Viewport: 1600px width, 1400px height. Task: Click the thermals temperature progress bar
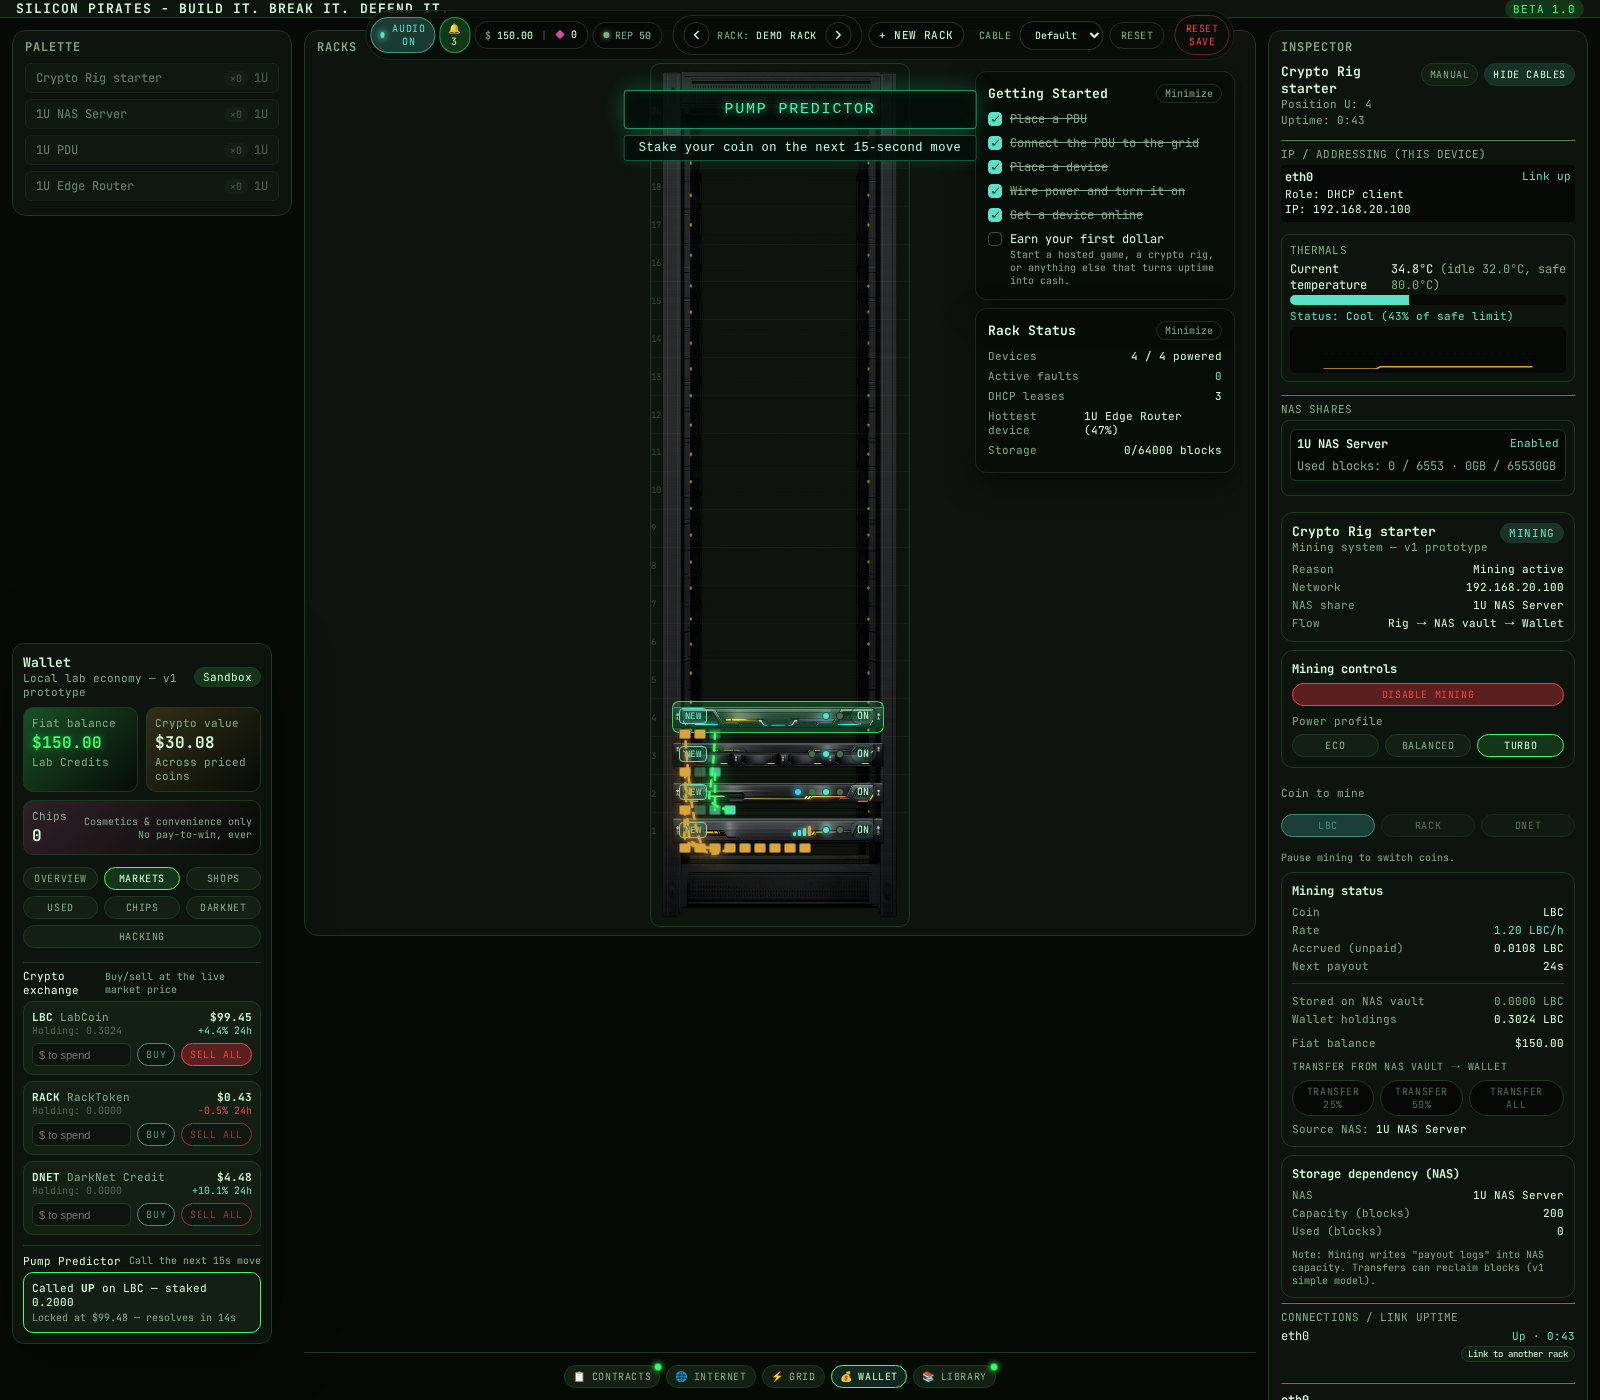(x=1428, y=300)
